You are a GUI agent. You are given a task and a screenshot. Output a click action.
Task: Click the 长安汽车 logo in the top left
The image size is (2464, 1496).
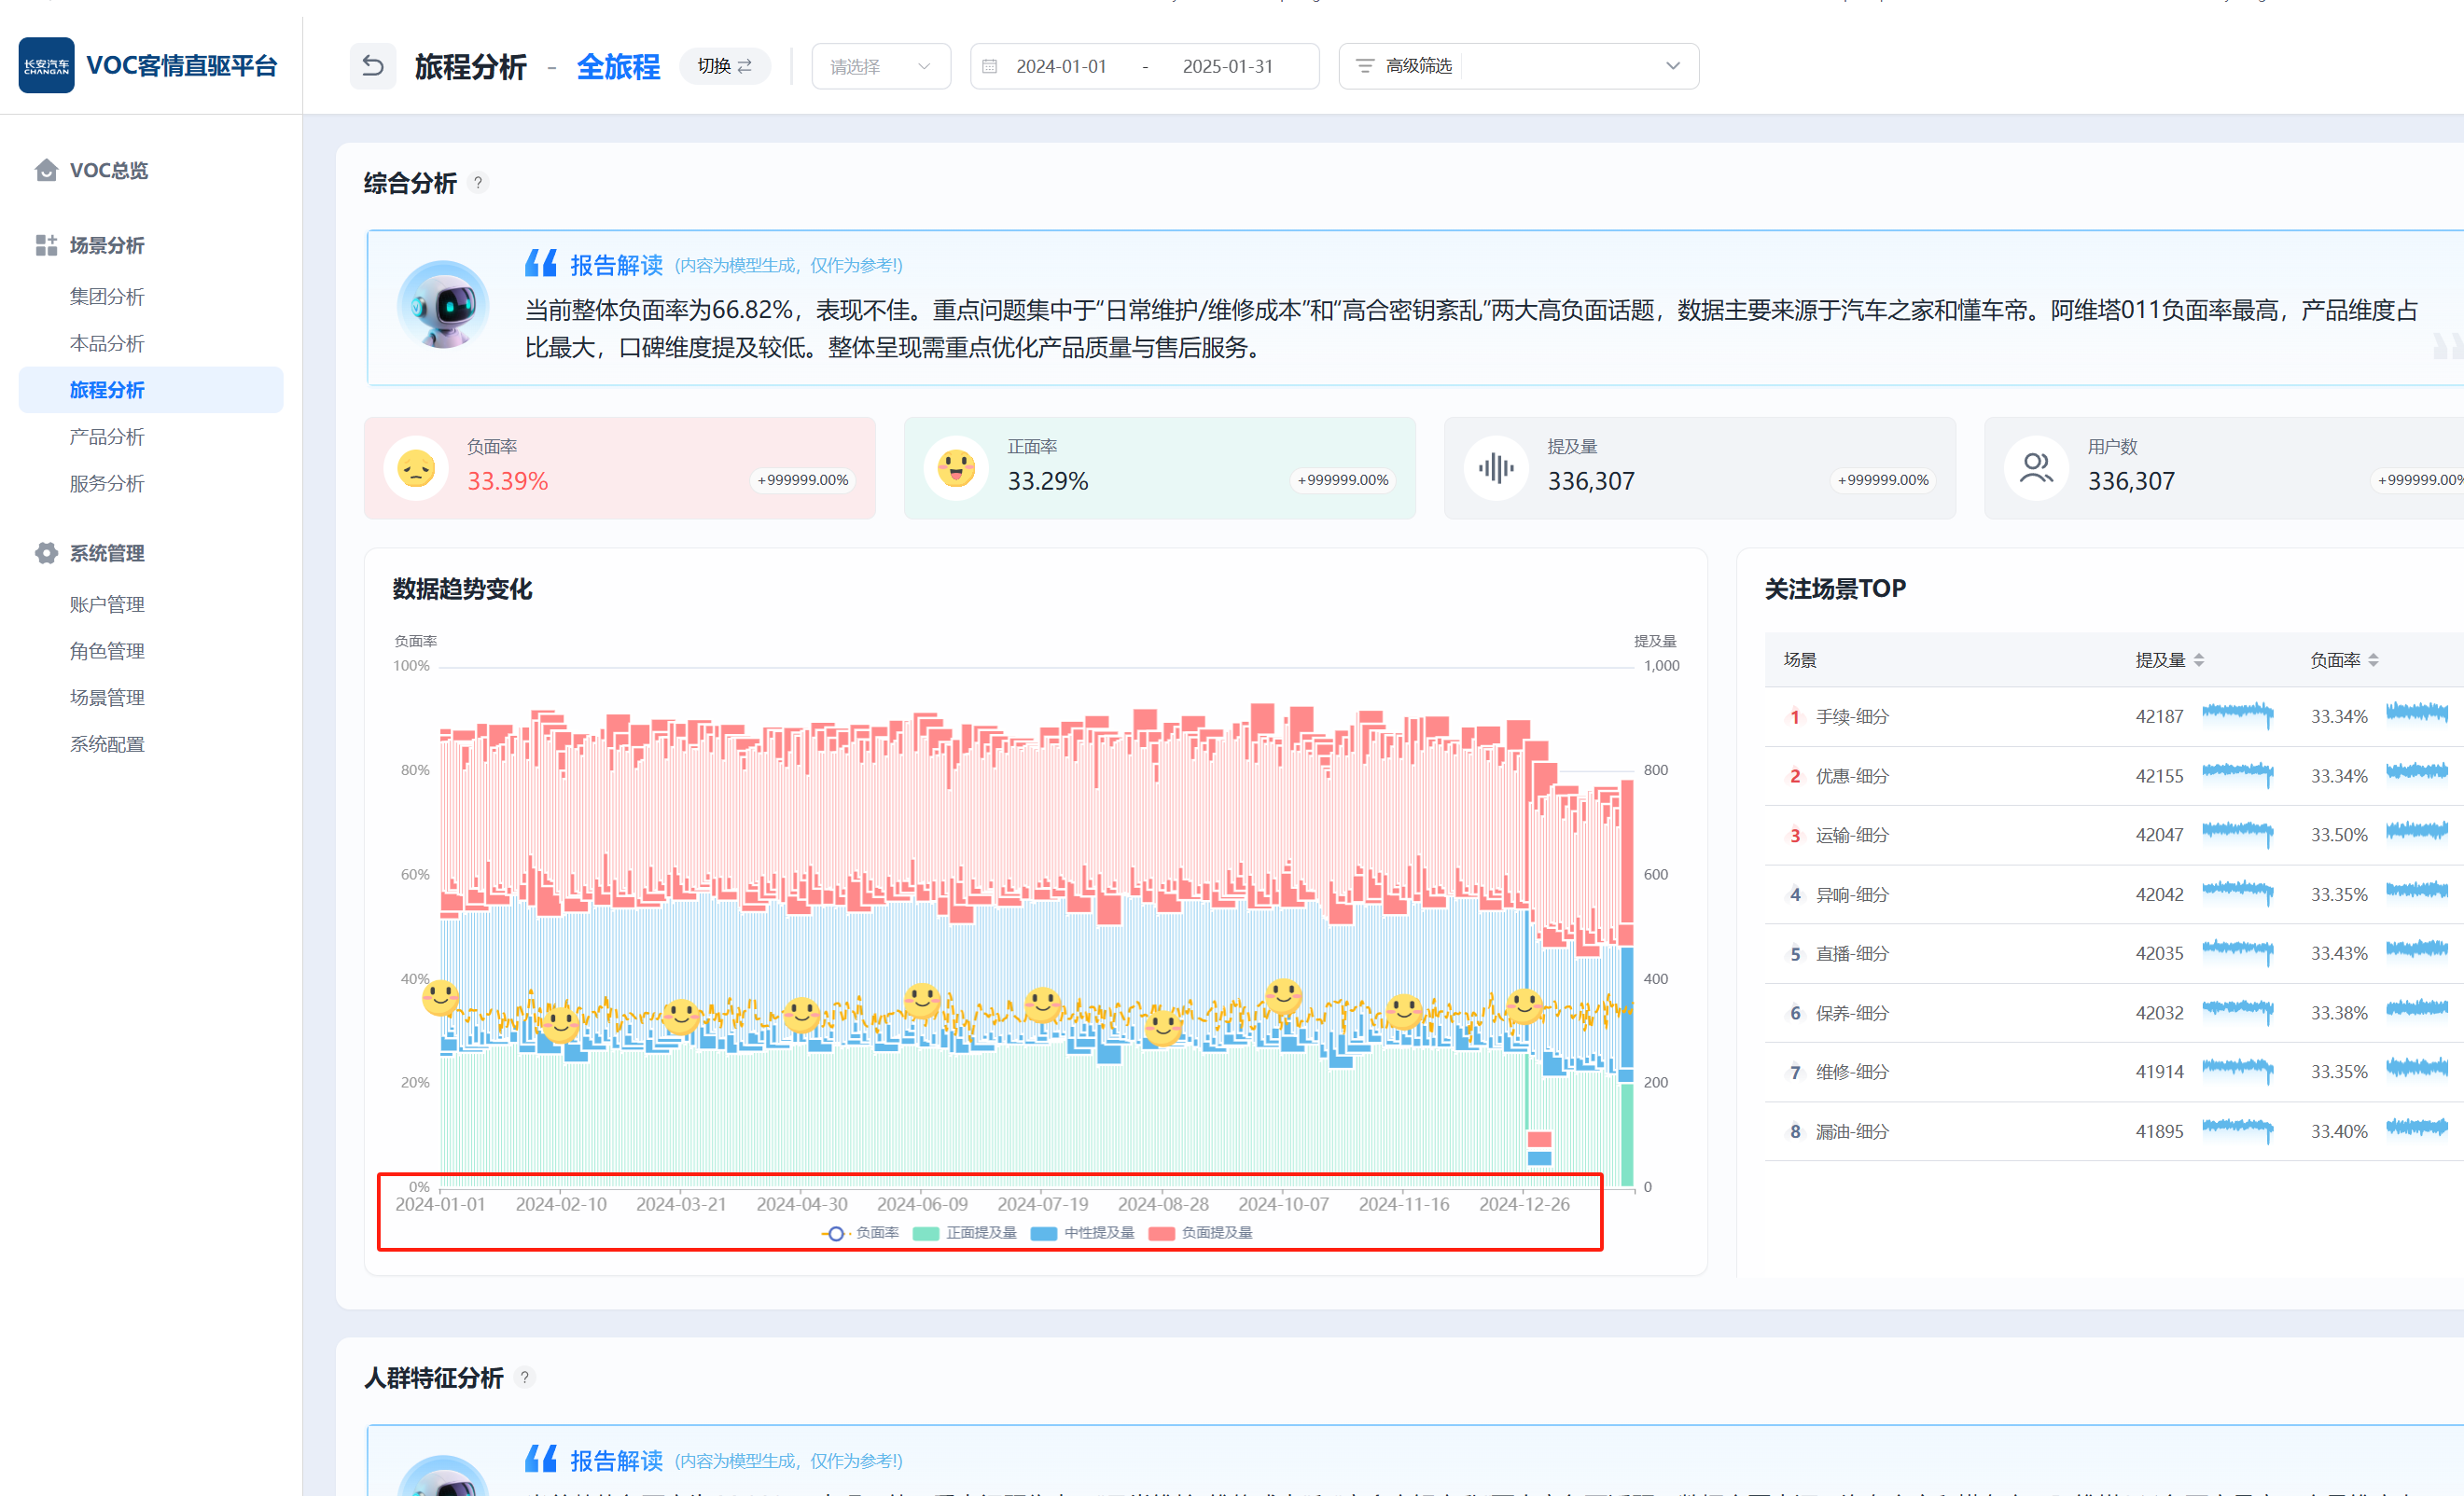46,66
